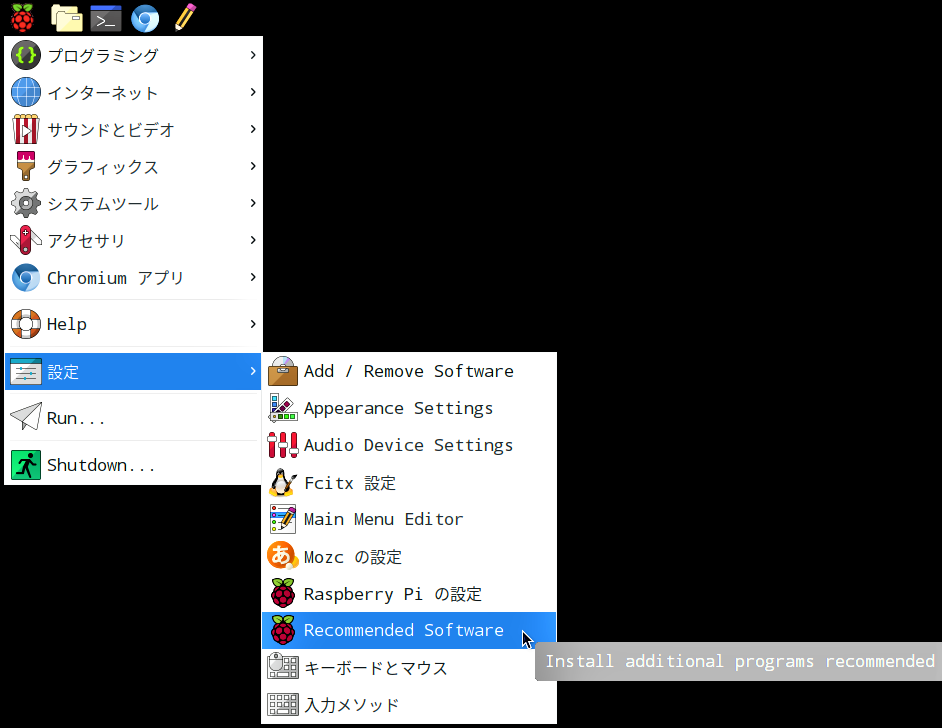Expand the インターネット submenu arrow
Image resolution: width=942 pixels, height=728 pixels.
(253, 92)
